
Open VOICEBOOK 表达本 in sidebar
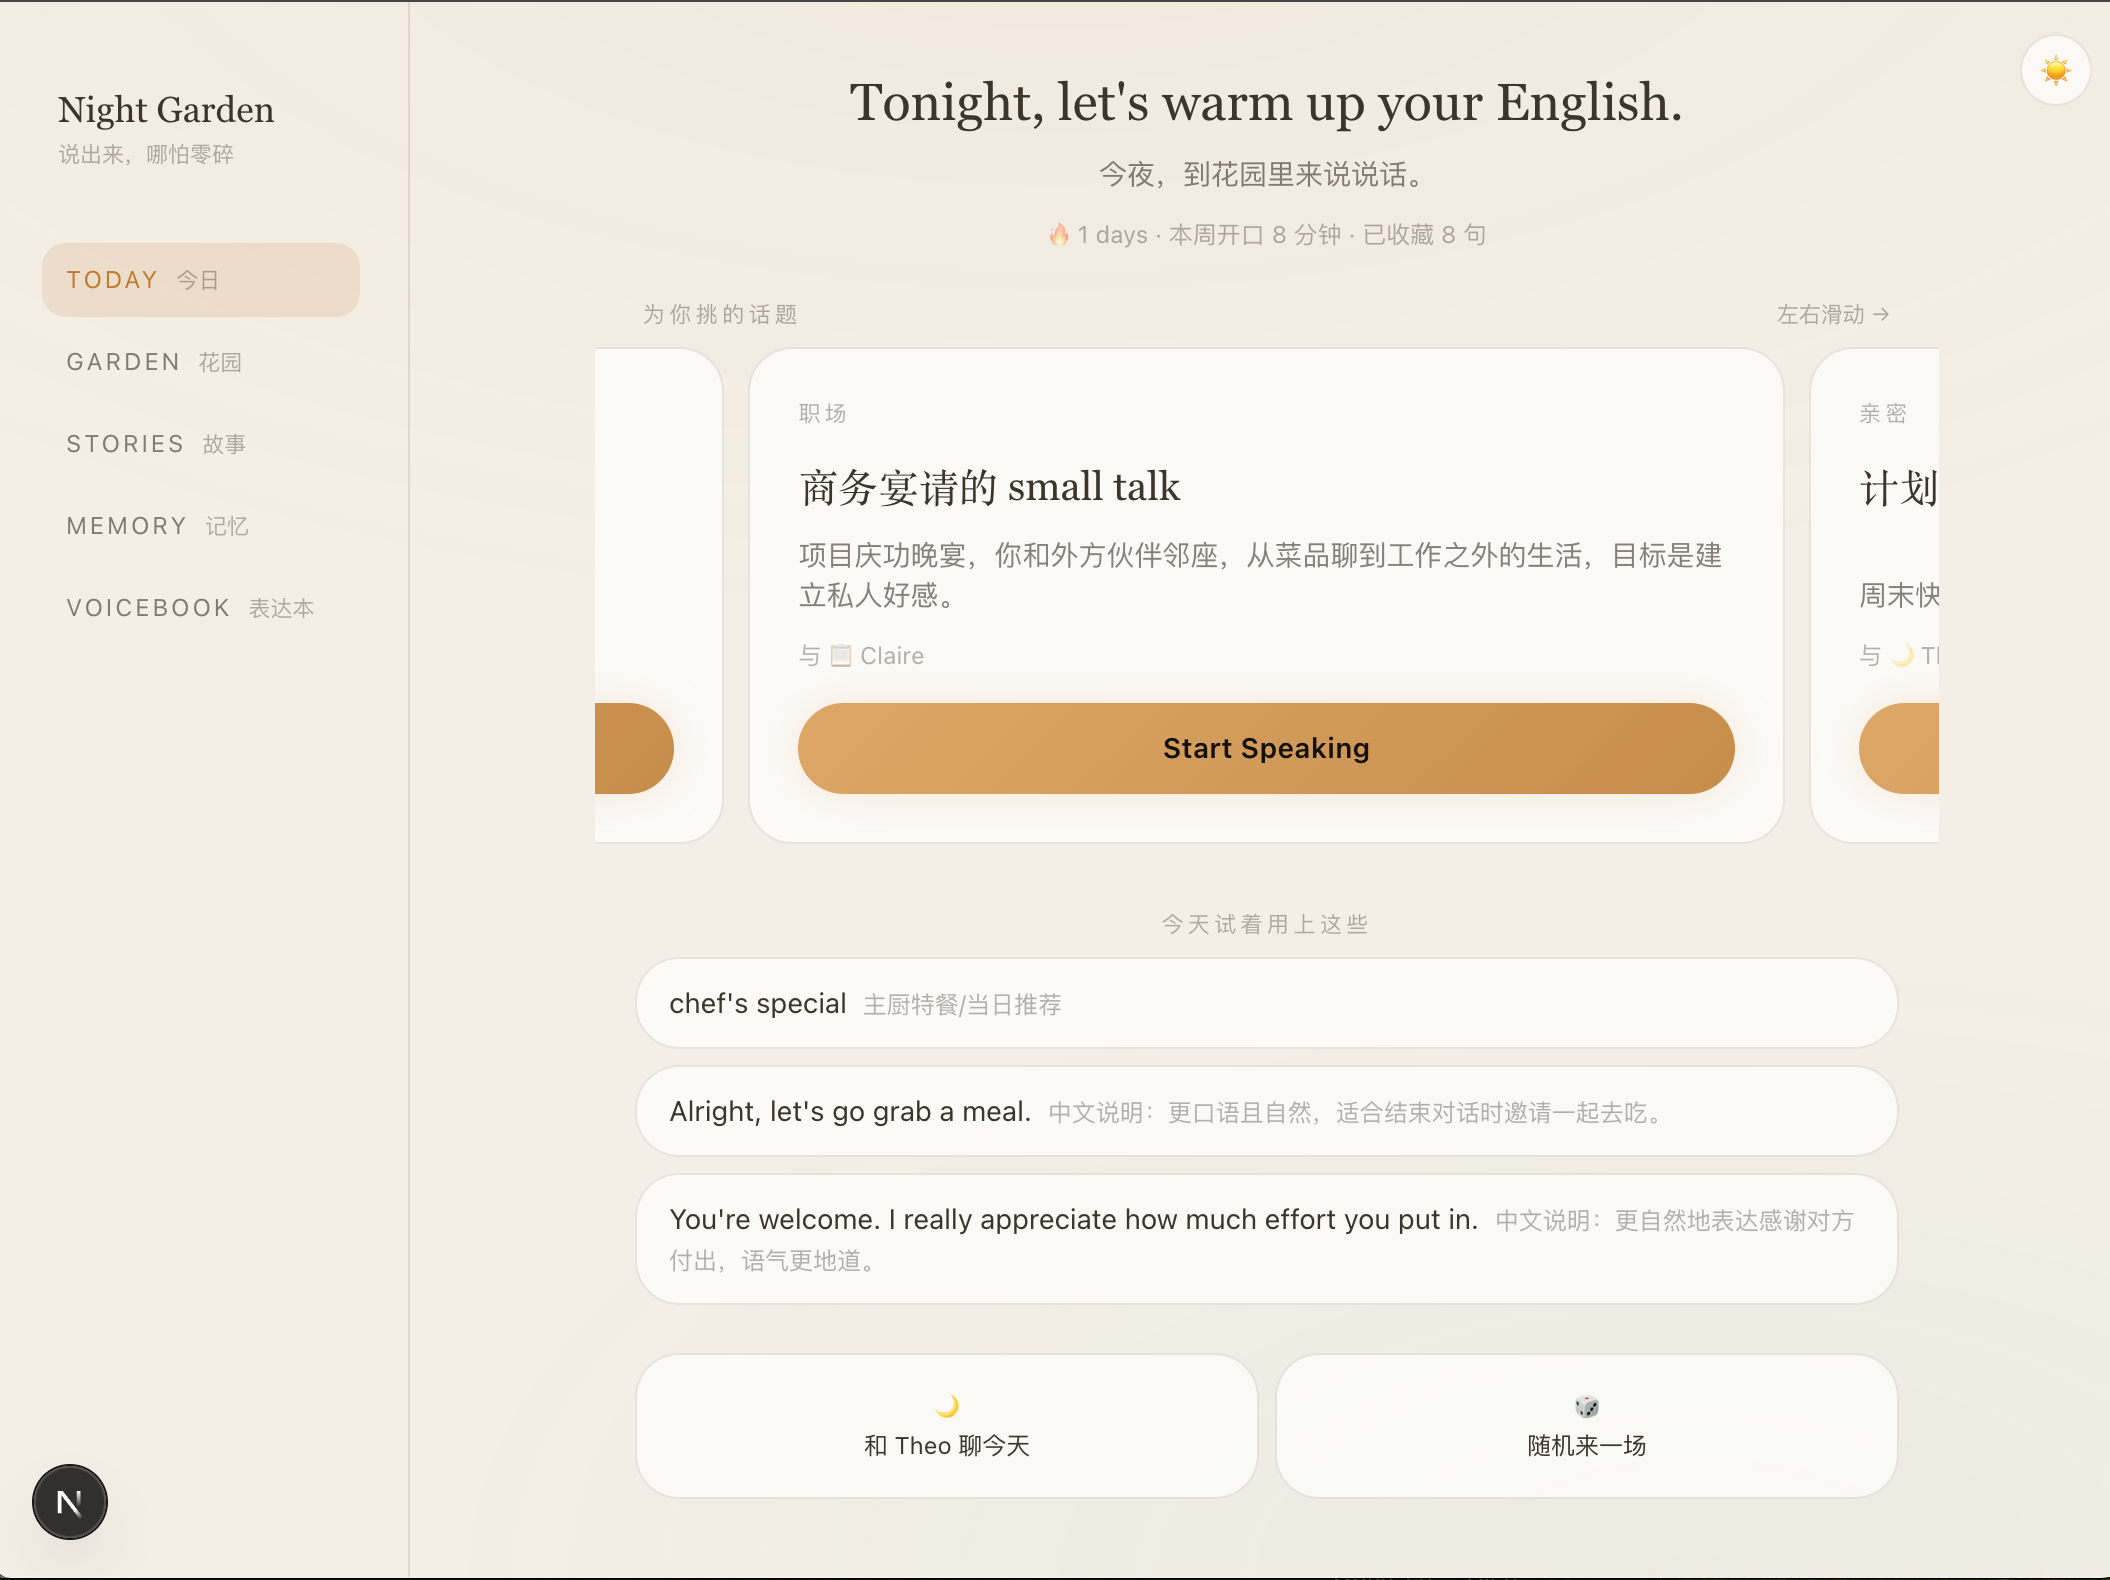pyautogui.click(x=201, y=608)
